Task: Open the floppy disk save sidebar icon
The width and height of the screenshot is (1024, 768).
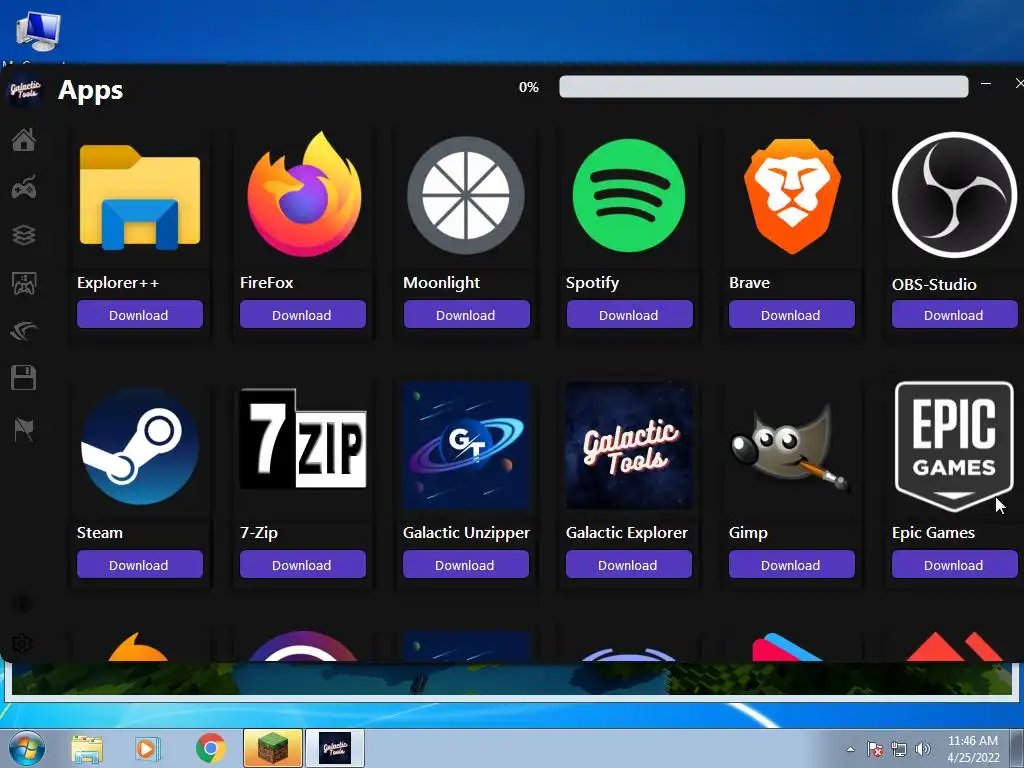Action: (x=24, y=377)
